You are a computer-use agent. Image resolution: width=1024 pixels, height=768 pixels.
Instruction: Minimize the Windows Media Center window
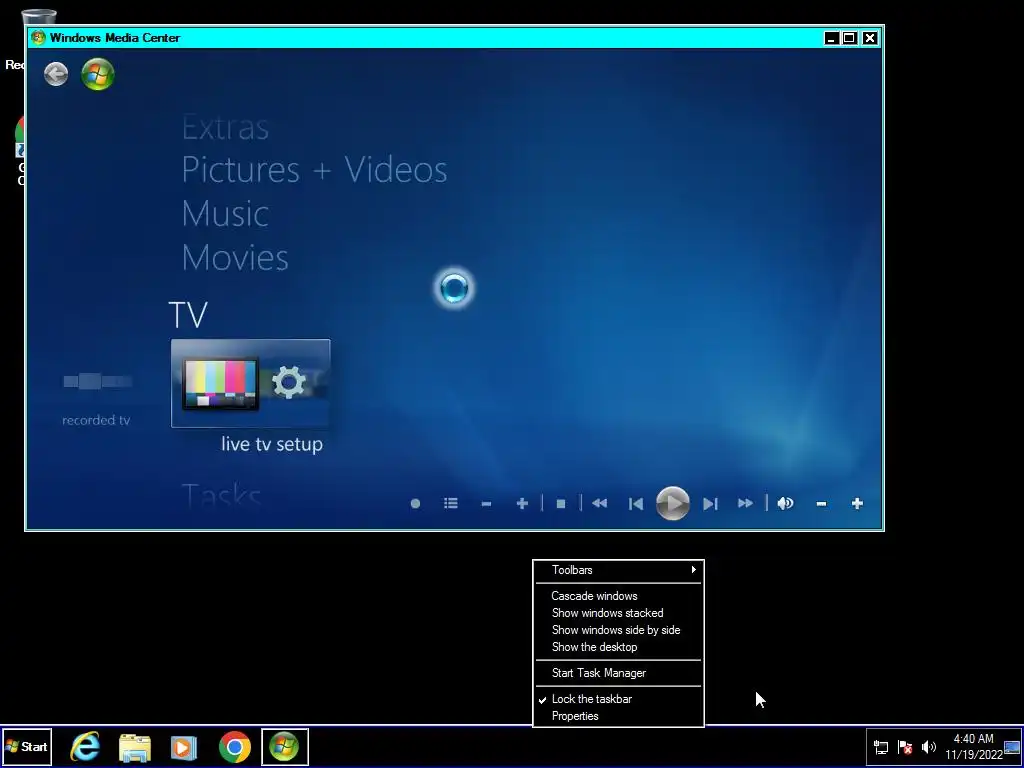831,38
